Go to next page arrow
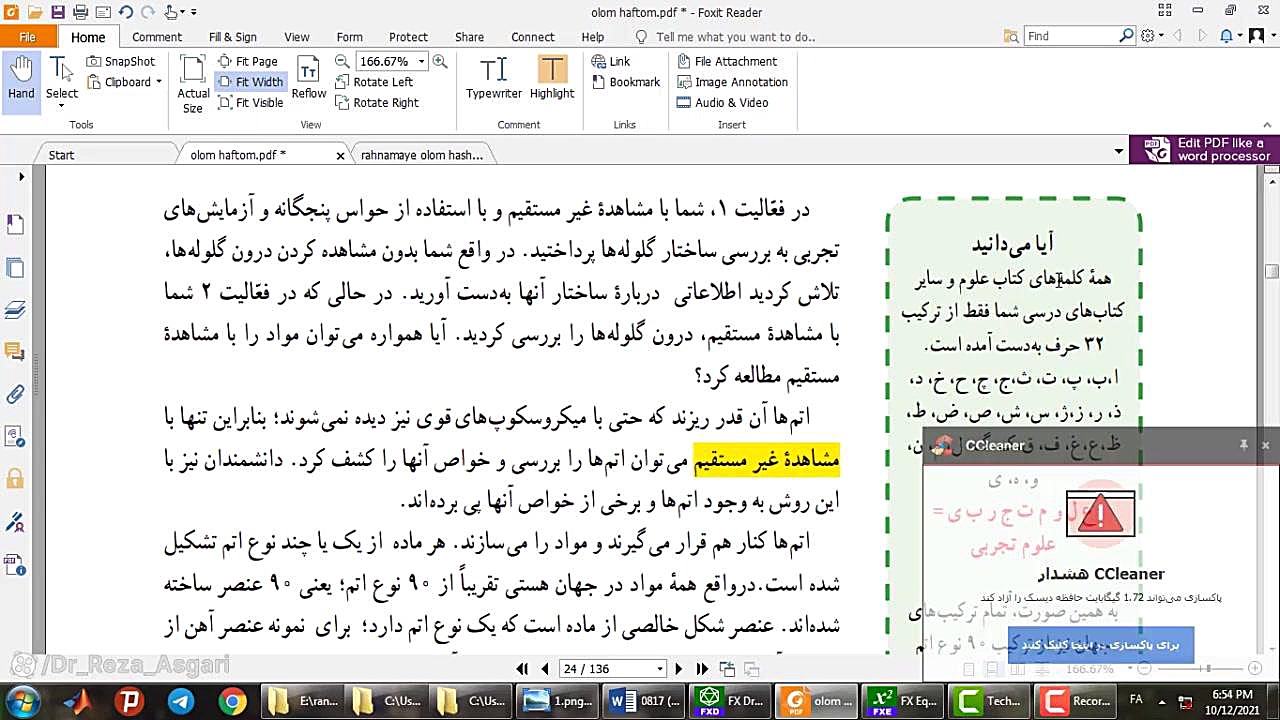The width and height of the screenshot is (1280, 720). coord(679,669)
